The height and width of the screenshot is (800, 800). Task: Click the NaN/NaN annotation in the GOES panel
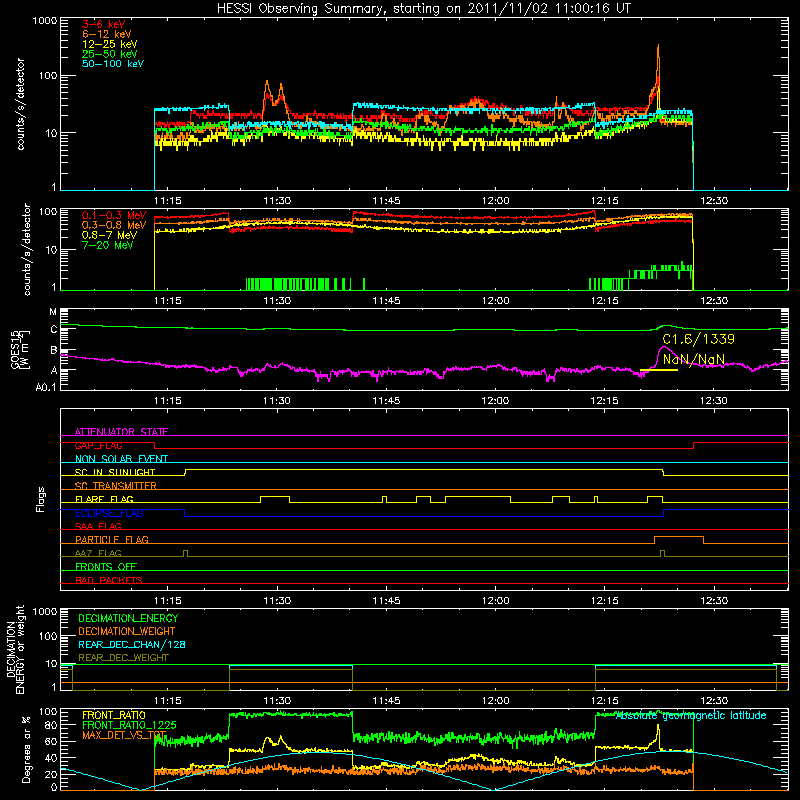point(694,359)
